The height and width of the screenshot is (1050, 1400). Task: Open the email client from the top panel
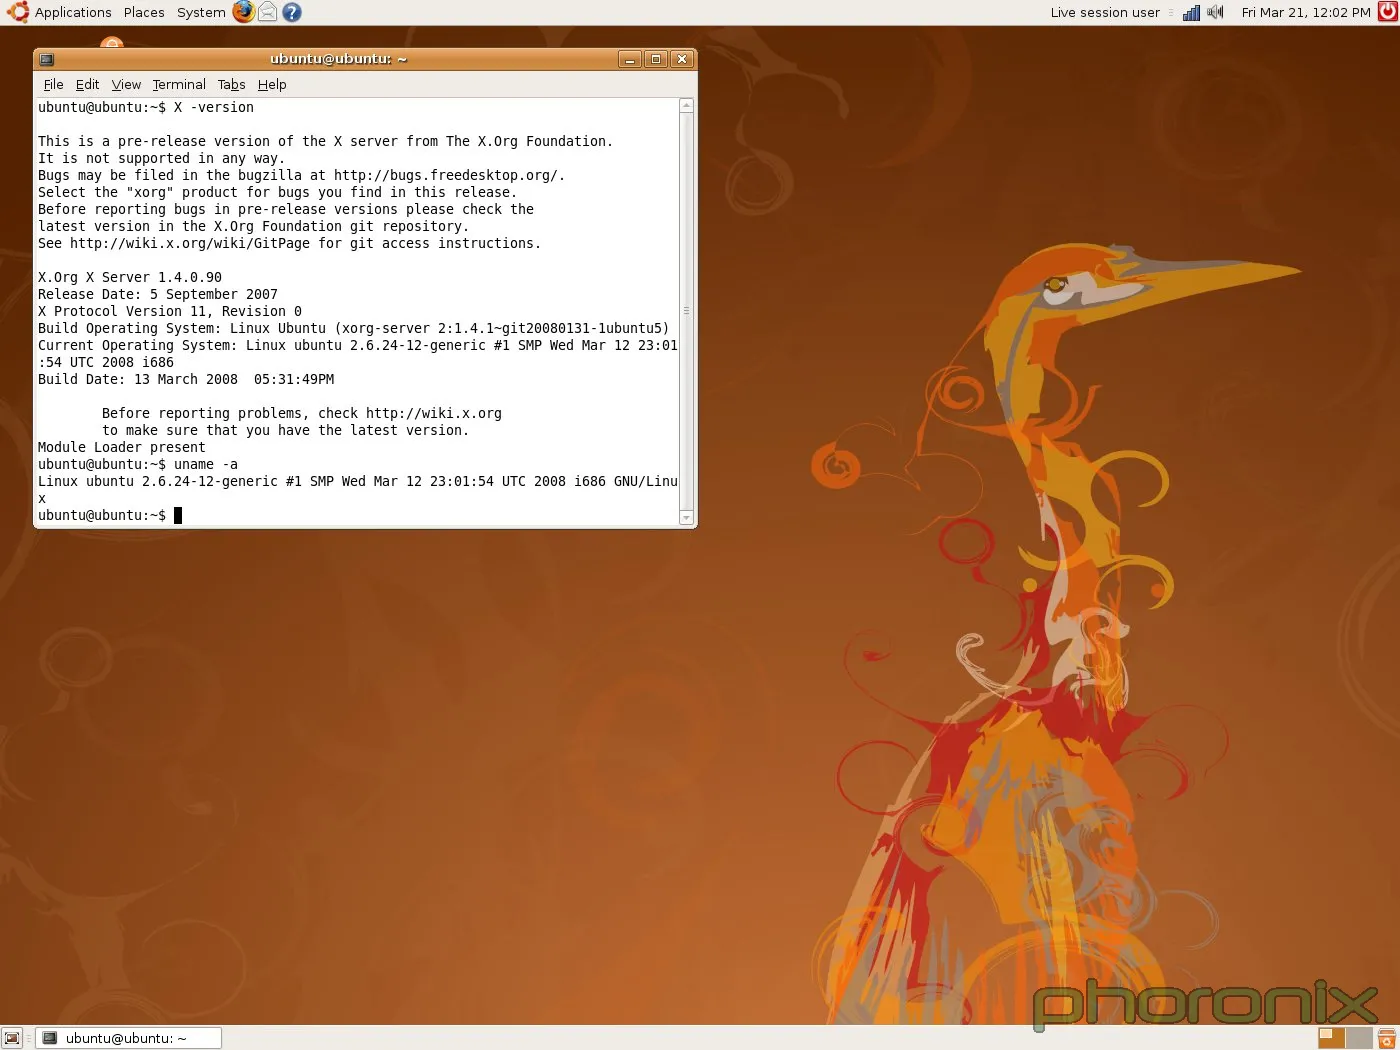tap(266, 12)
